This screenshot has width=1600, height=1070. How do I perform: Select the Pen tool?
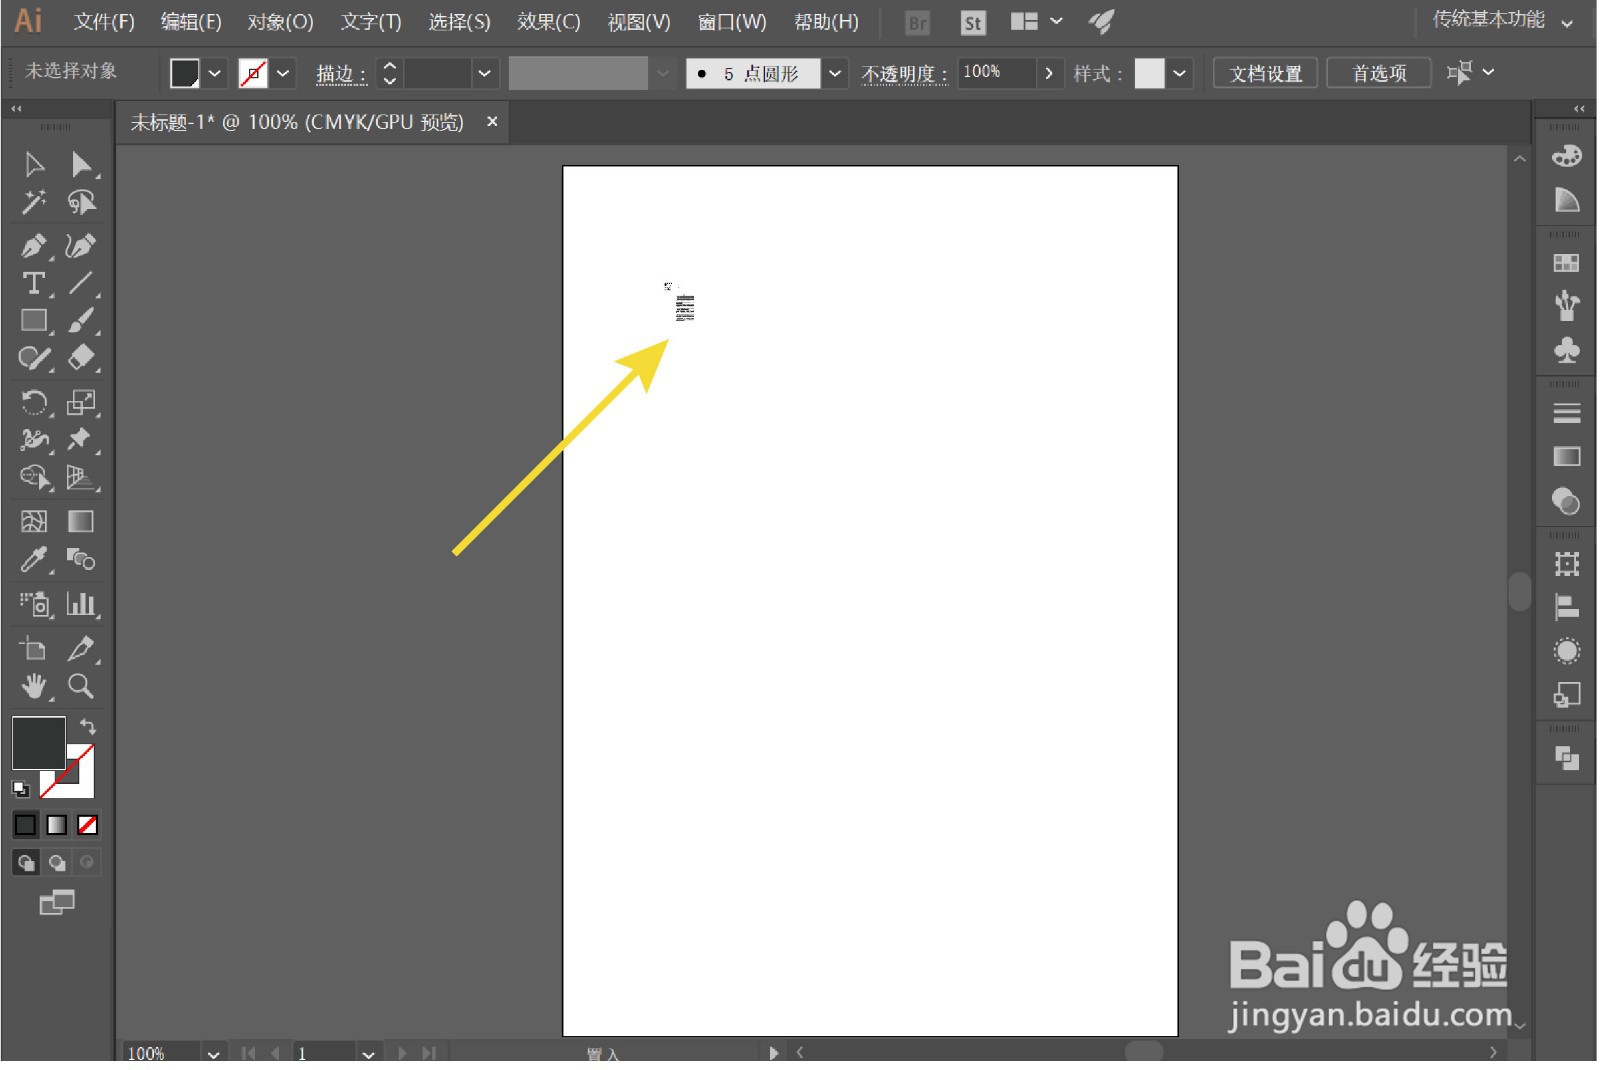[x=34, y=245]
